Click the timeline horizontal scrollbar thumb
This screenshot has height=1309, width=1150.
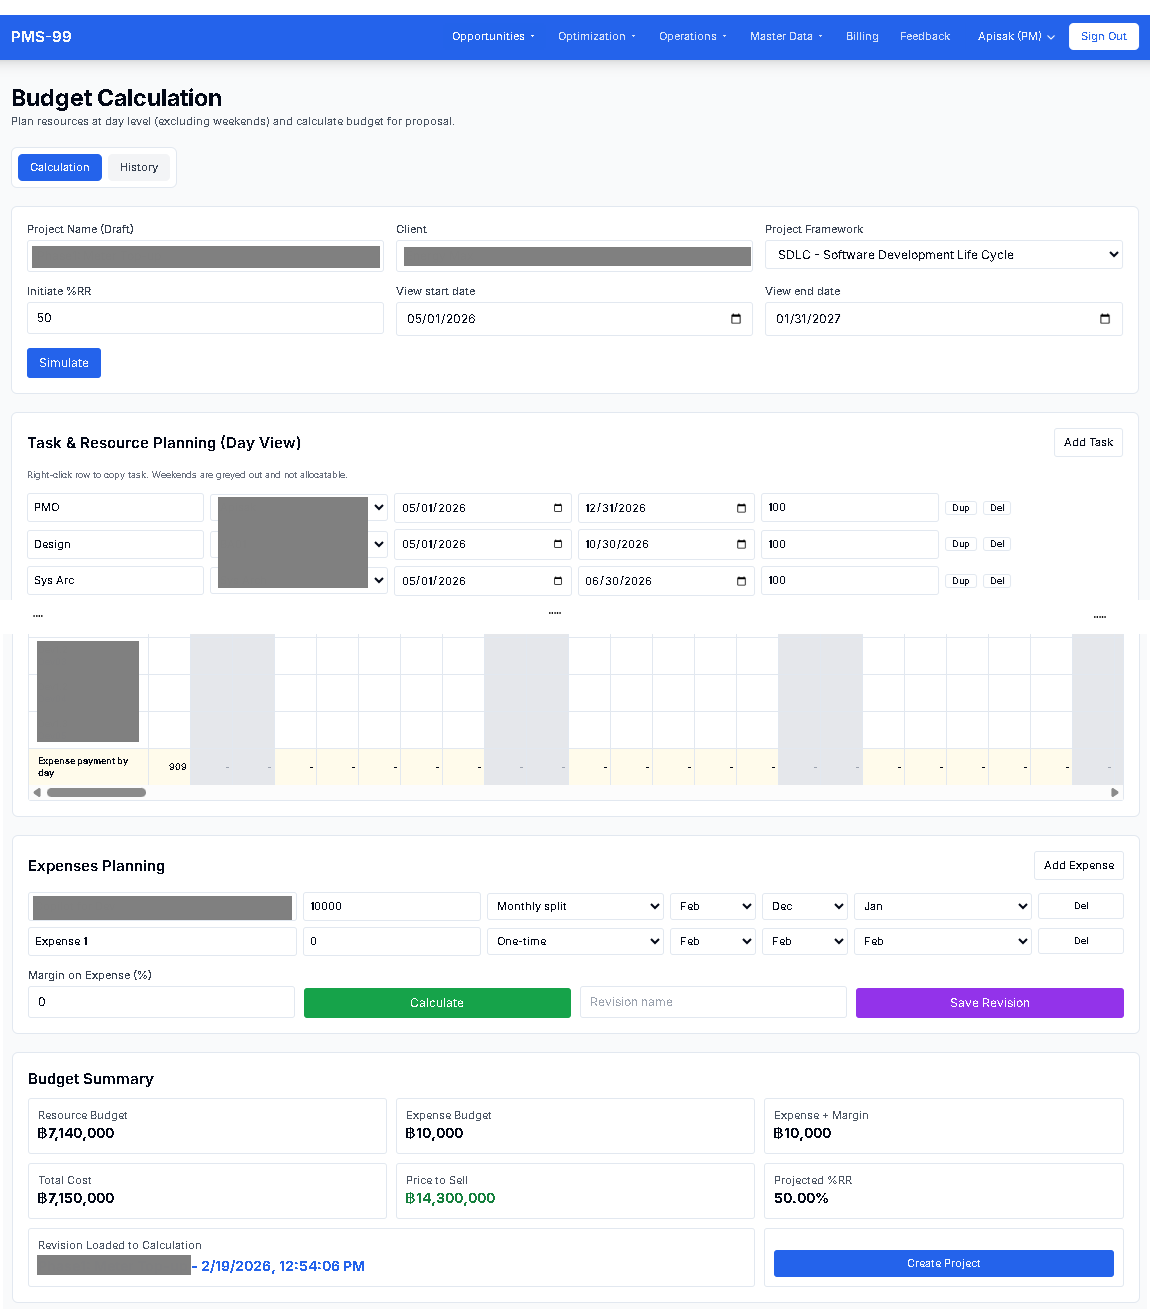pos(96,793)
